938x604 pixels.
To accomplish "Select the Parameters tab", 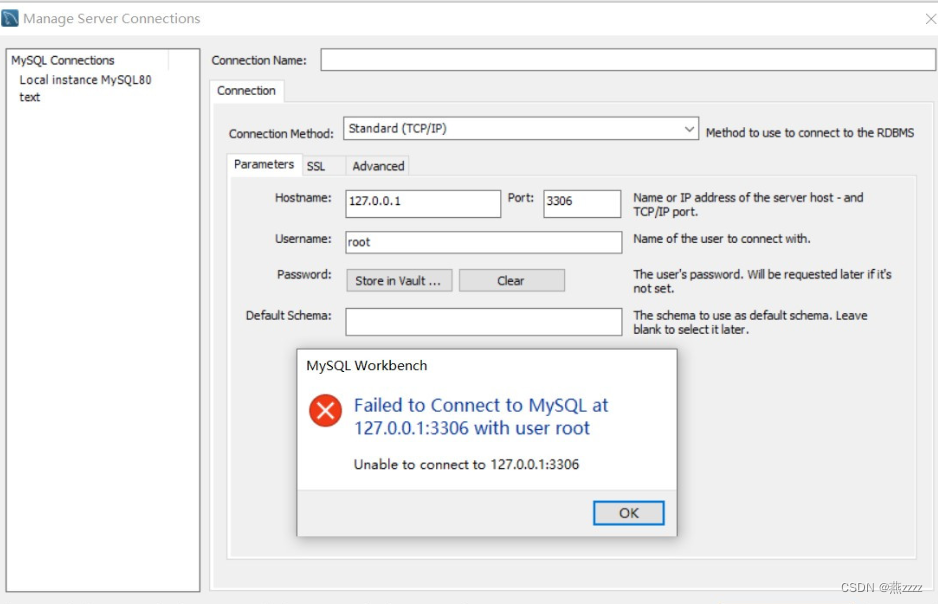I will pyautogui.click(x=263, y=165).
